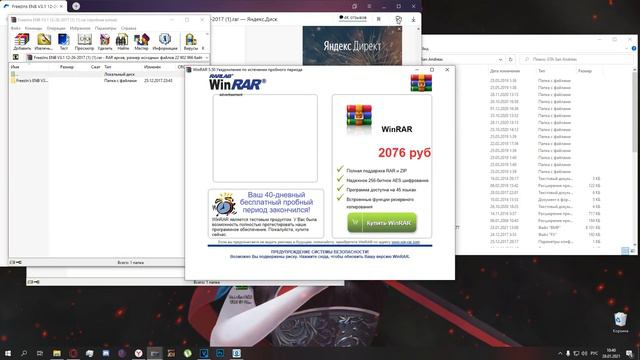The width and height of the screenshot is (640, 360).
Task: Open Task View from the taskbar
Action: tap(40, 353)
